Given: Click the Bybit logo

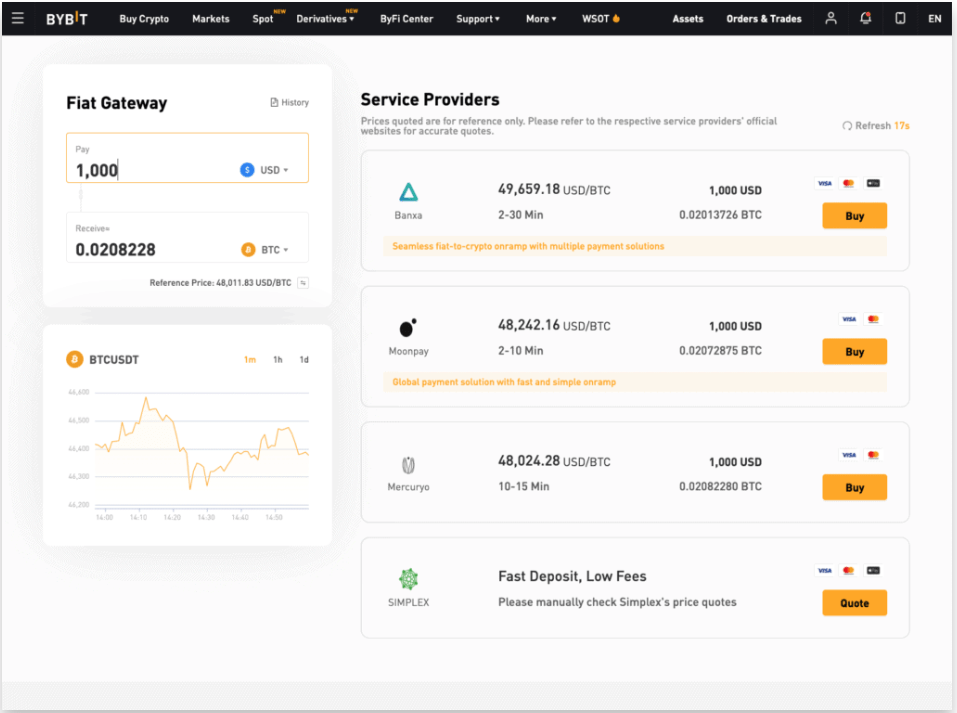Looking at the screenshot, I should point(67,19).
